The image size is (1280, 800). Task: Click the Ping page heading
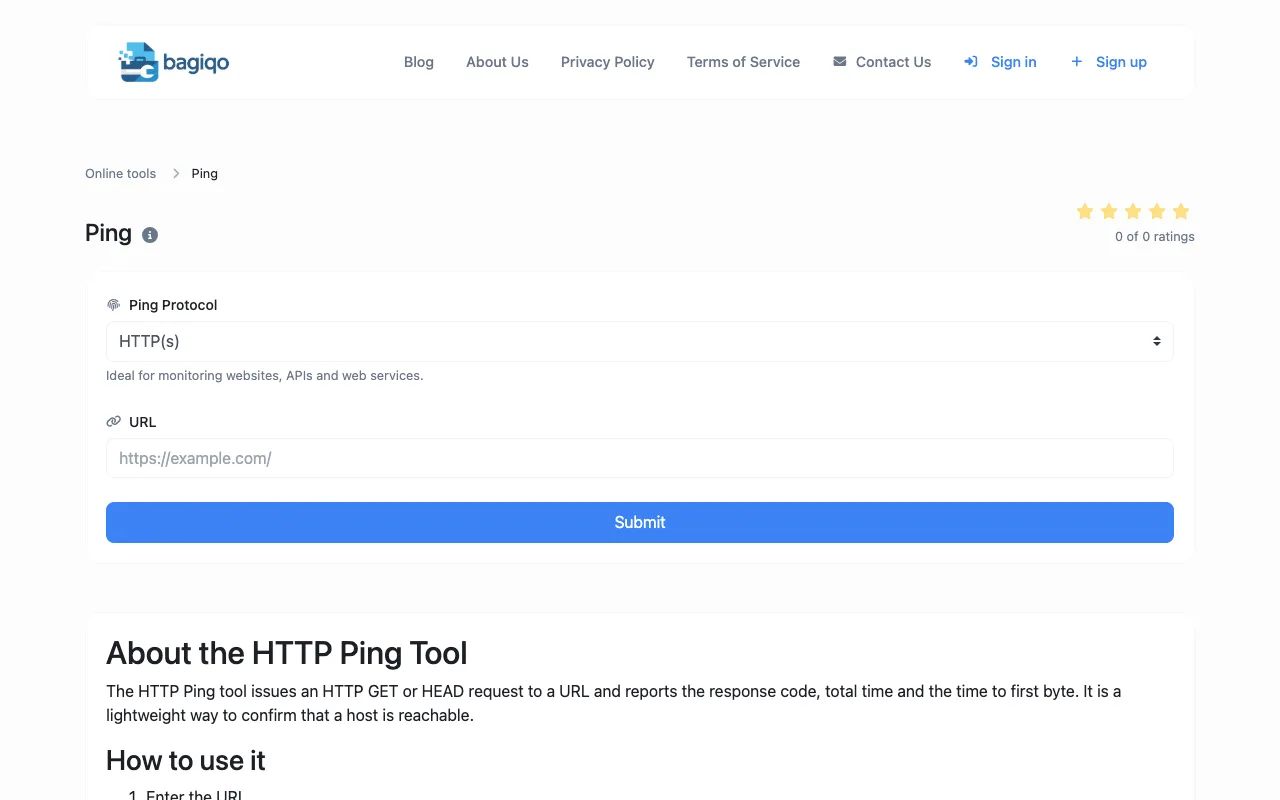(x=108, y=233)
